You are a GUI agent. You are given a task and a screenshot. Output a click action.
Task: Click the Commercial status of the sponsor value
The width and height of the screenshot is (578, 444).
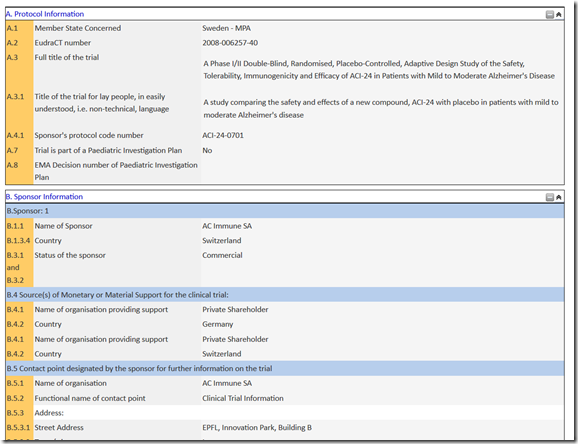pos(222,255)
